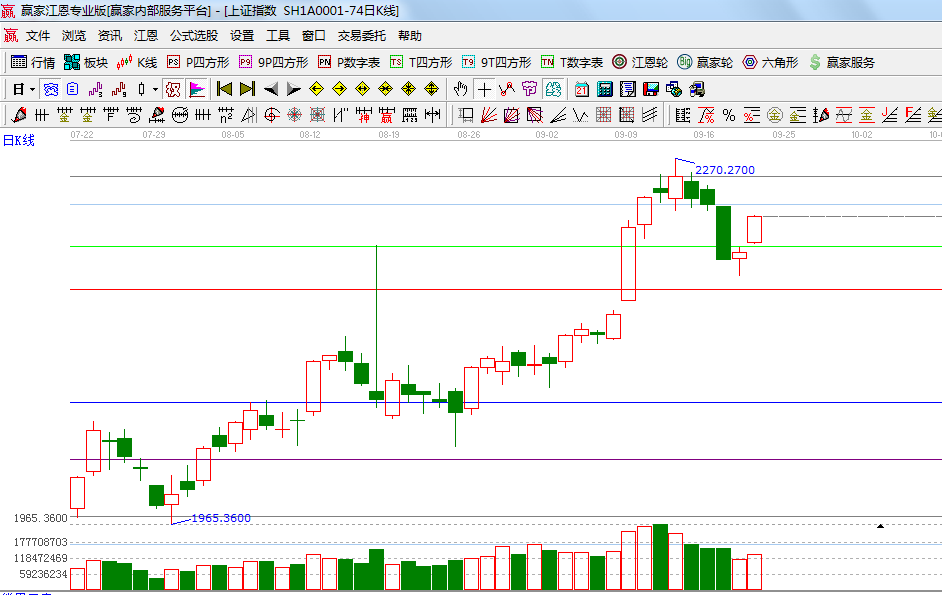942x595 pixels.
Task: Open the 公式选股 menu
Action: pyautogui.click(x=193, y=35)
